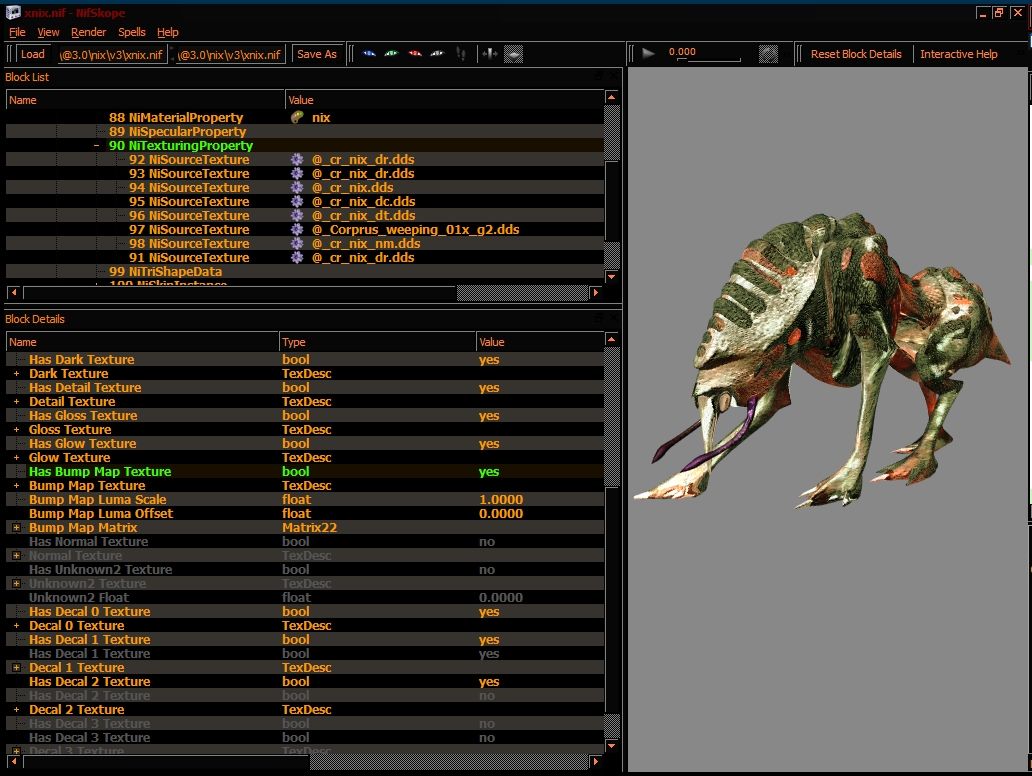Click the Load button
Image resolution: width=1032 pixels, height=776 pixels.
pos(32,54)
